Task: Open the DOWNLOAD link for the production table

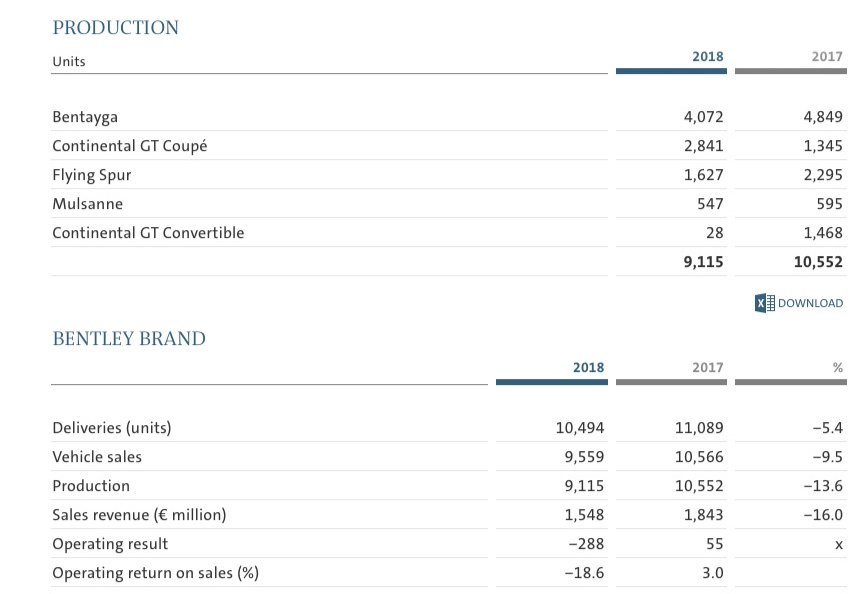Action: (809, 302)
